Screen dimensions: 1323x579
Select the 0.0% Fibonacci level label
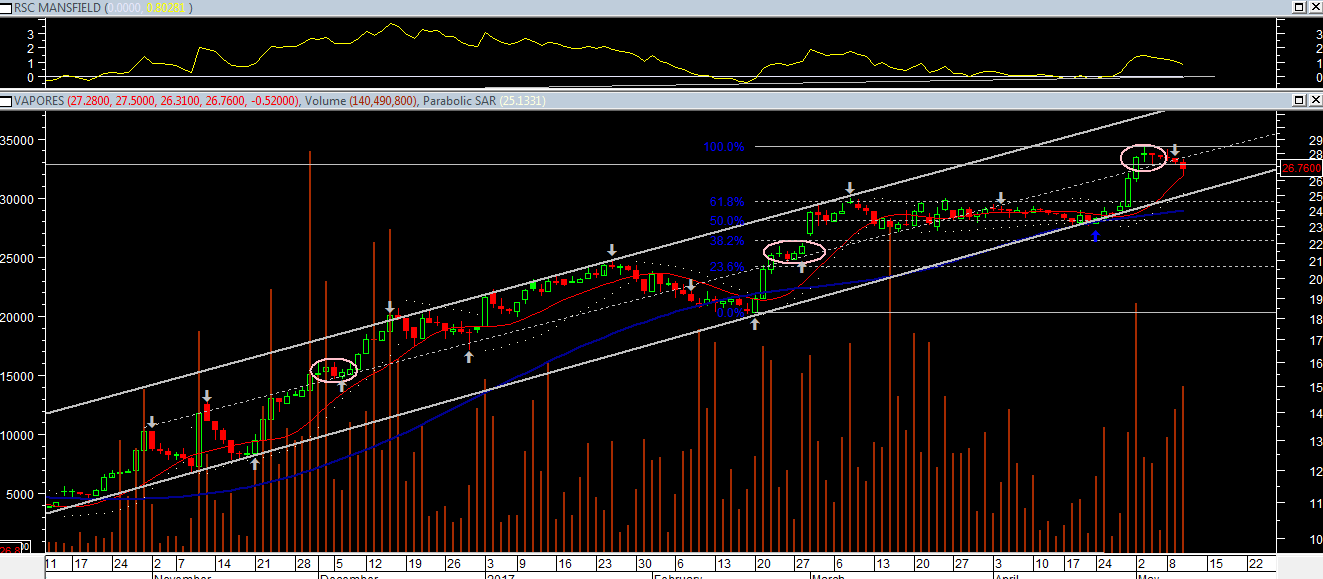point(731,313)
